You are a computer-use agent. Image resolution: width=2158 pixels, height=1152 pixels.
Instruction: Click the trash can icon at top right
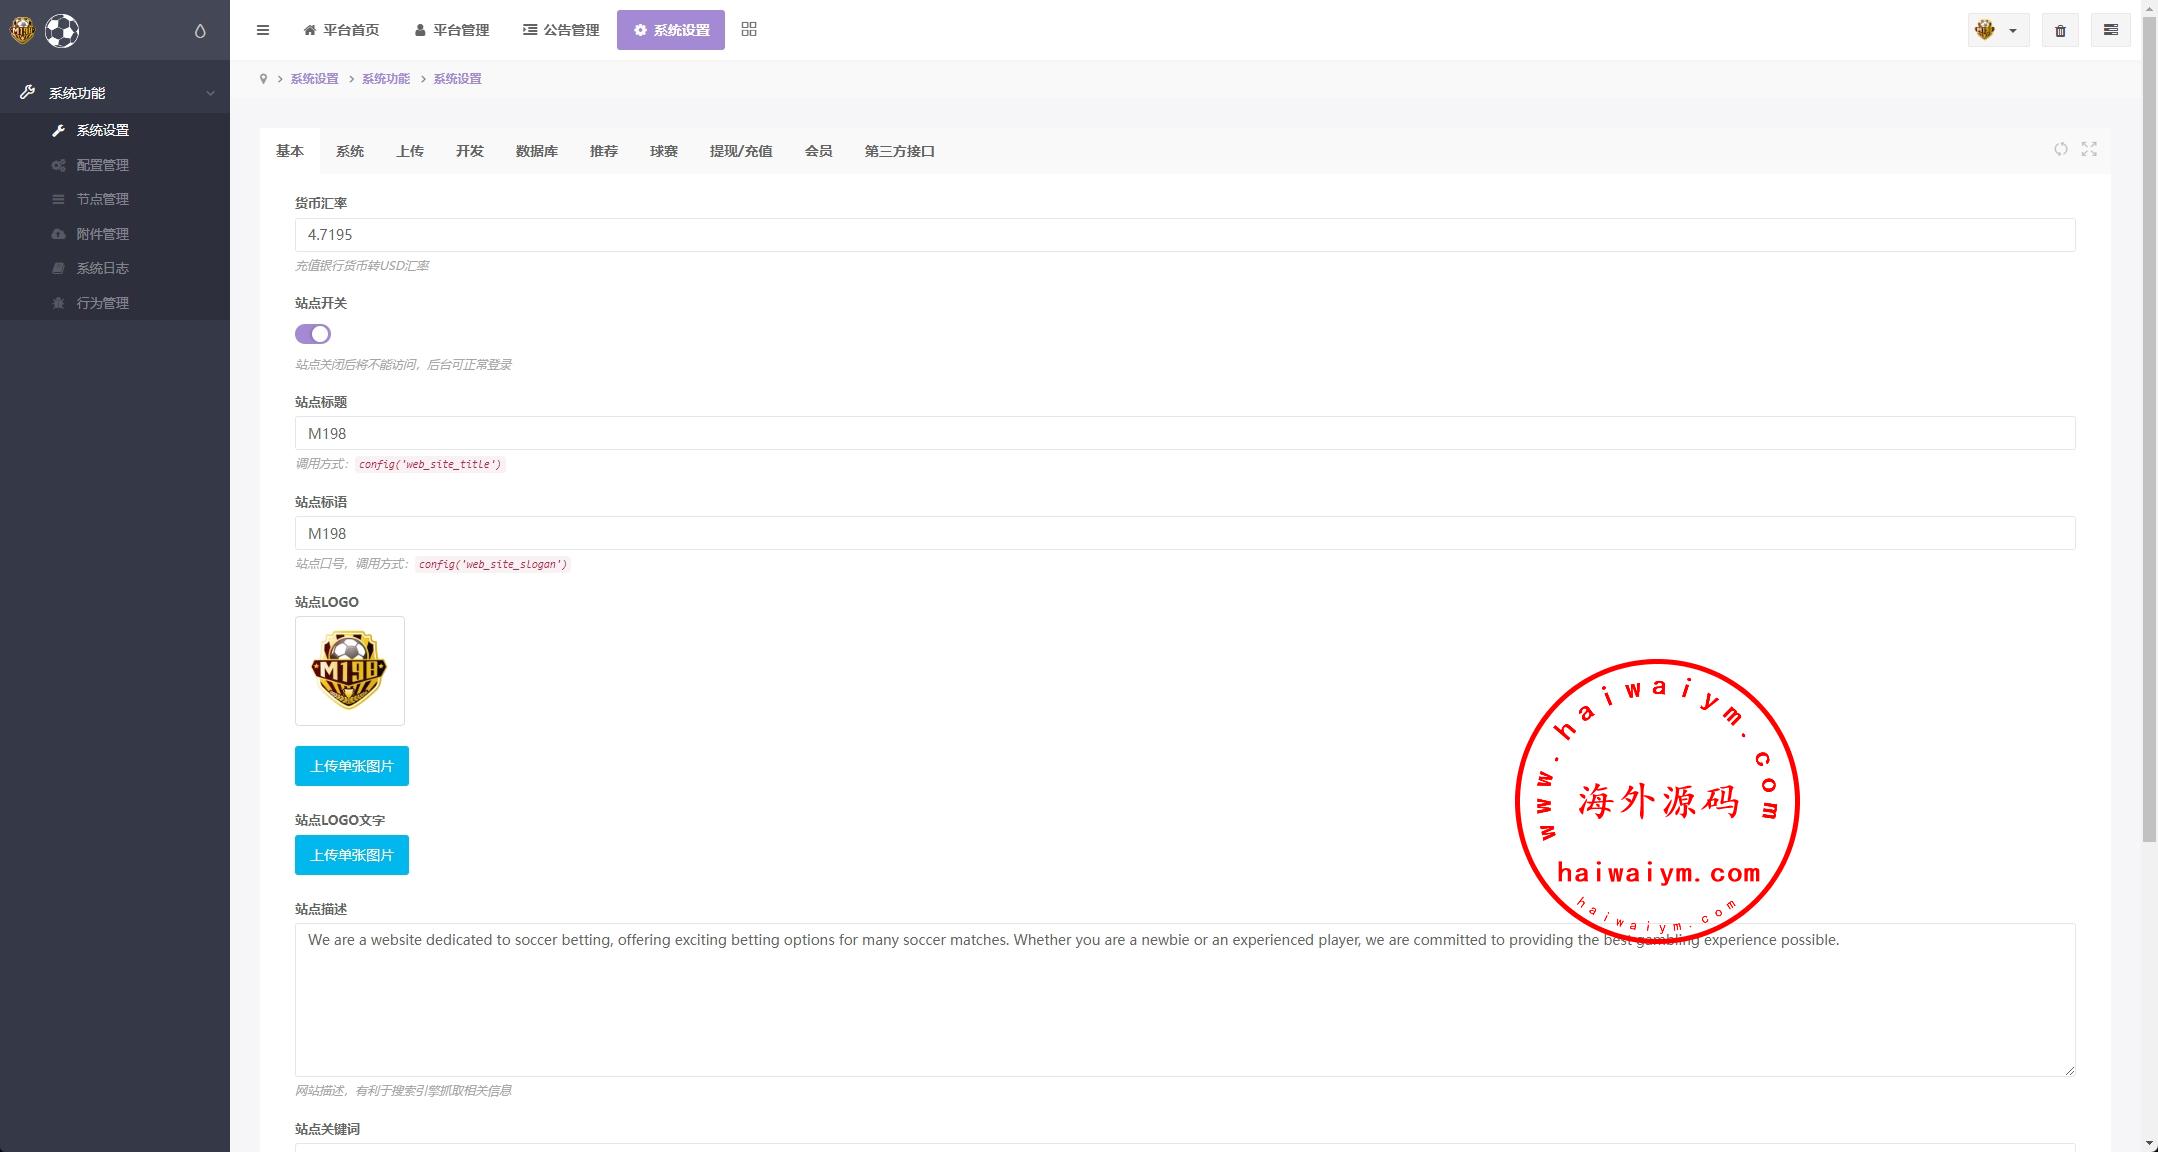pos(2060,30)
